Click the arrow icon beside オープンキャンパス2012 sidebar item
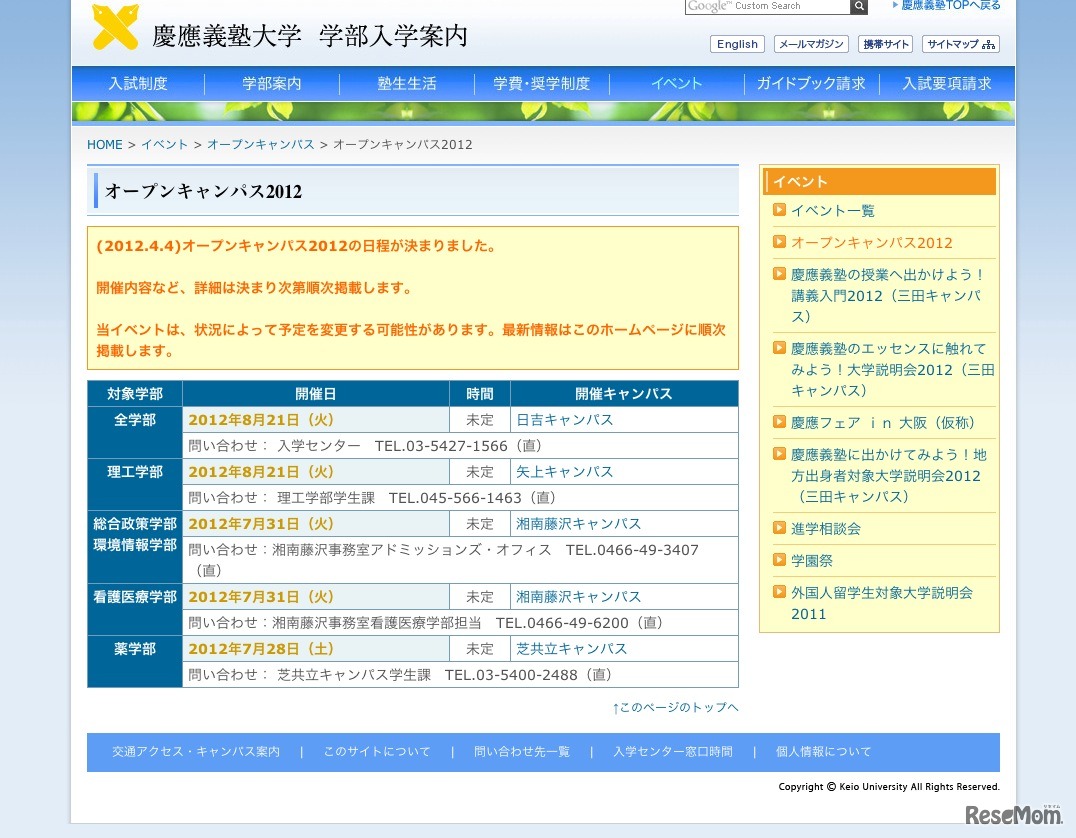 pos(779,242)
